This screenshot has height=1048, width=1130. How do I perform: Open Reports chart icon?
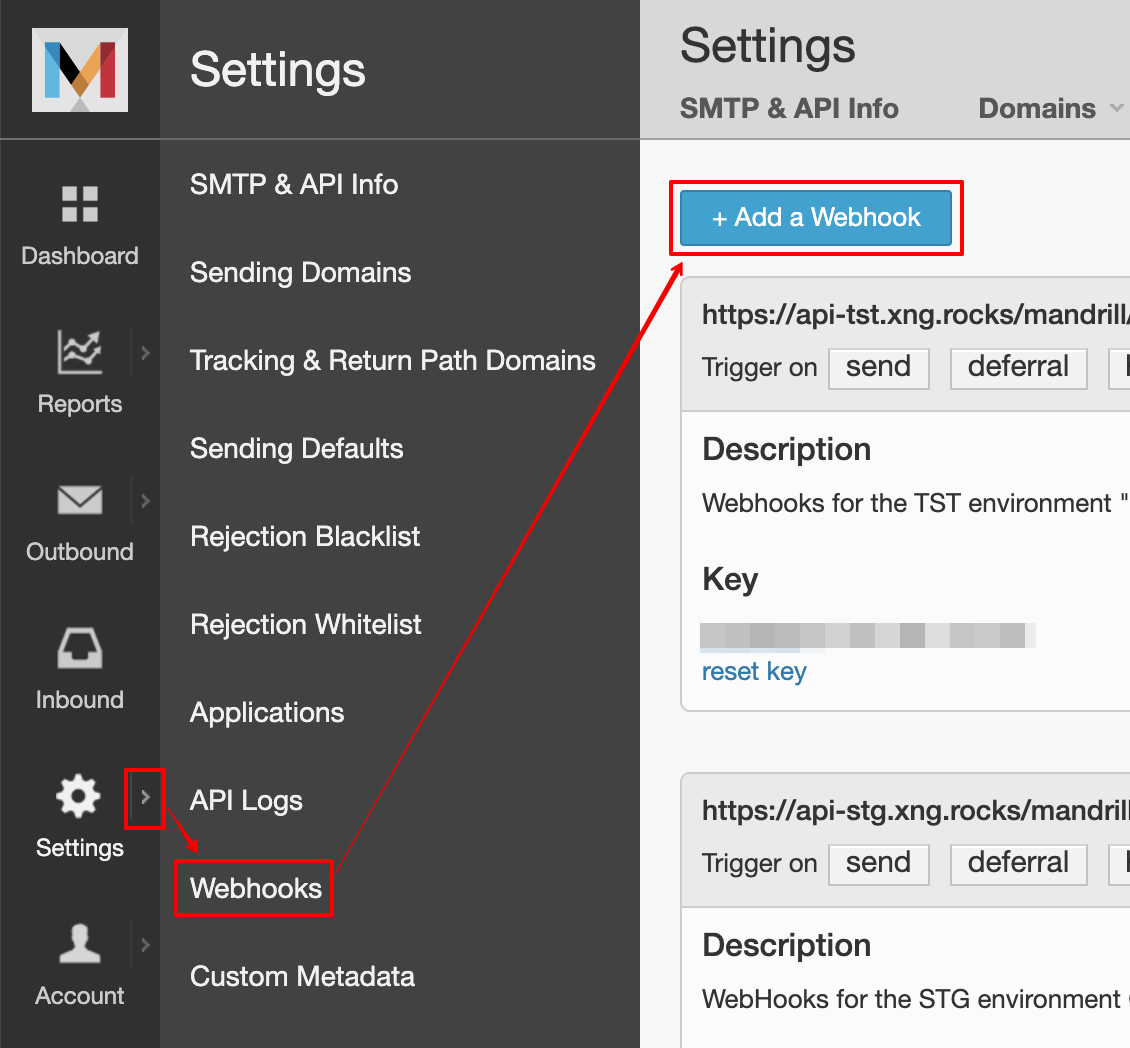click(80, 352)
